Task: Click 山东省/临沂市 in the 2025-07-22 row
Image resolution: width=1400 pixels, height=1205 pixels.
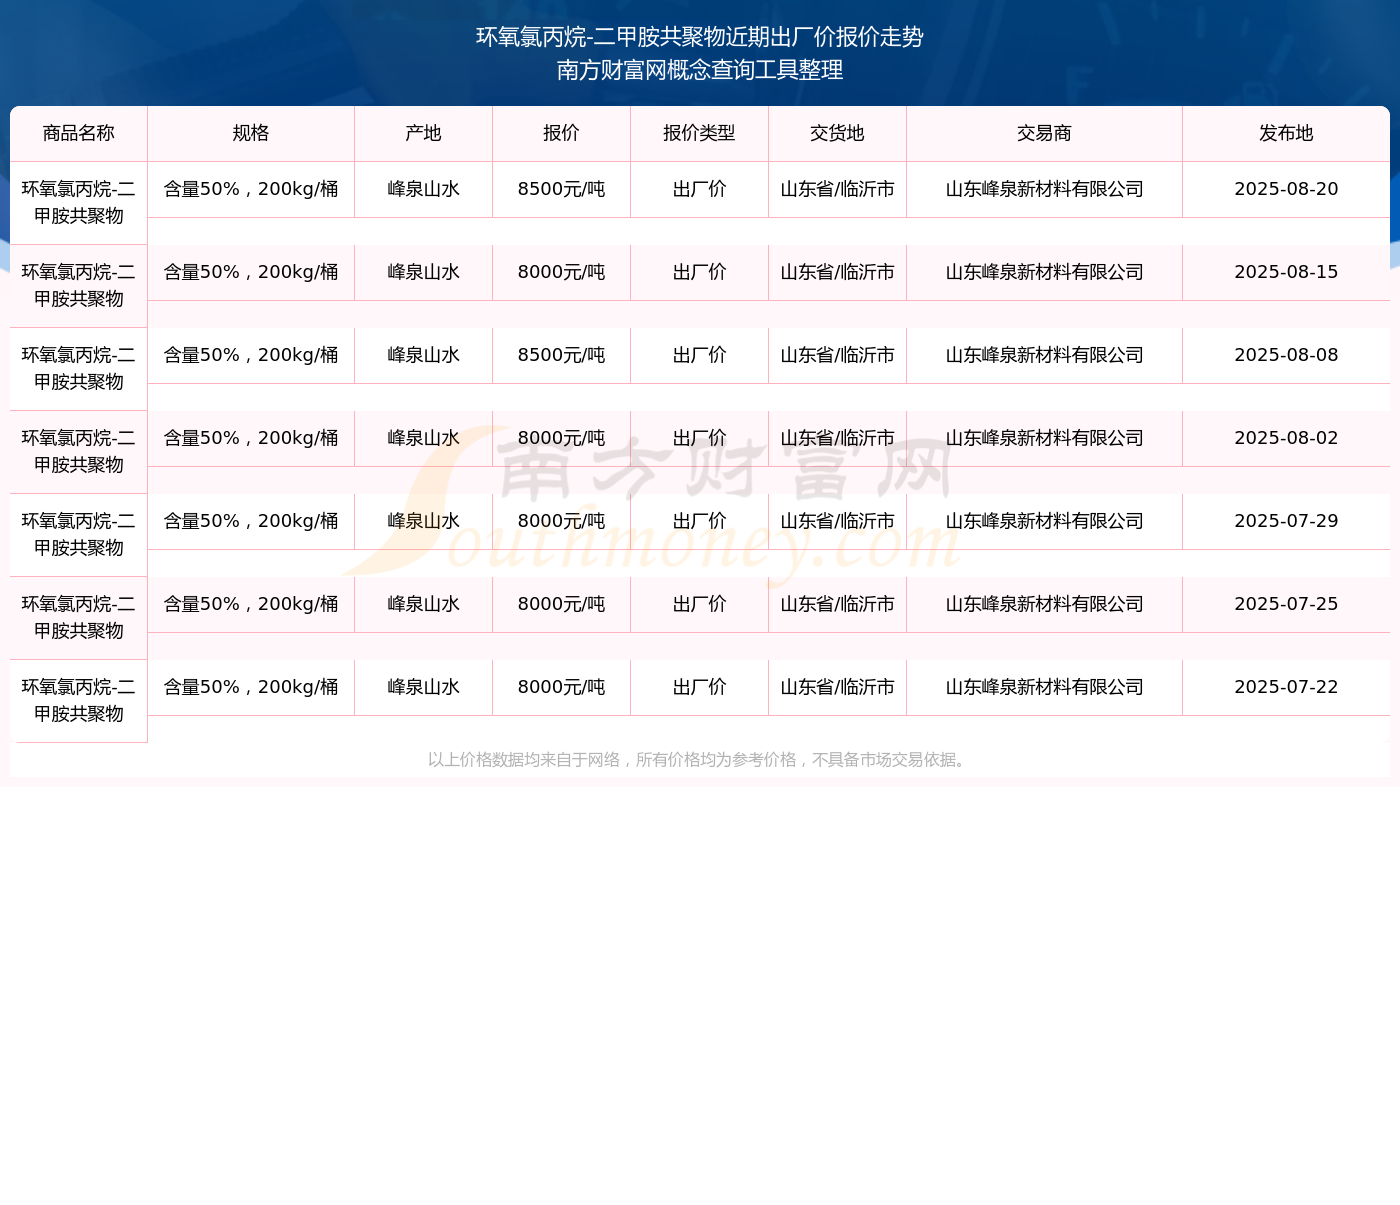Action: pos(838,688)
